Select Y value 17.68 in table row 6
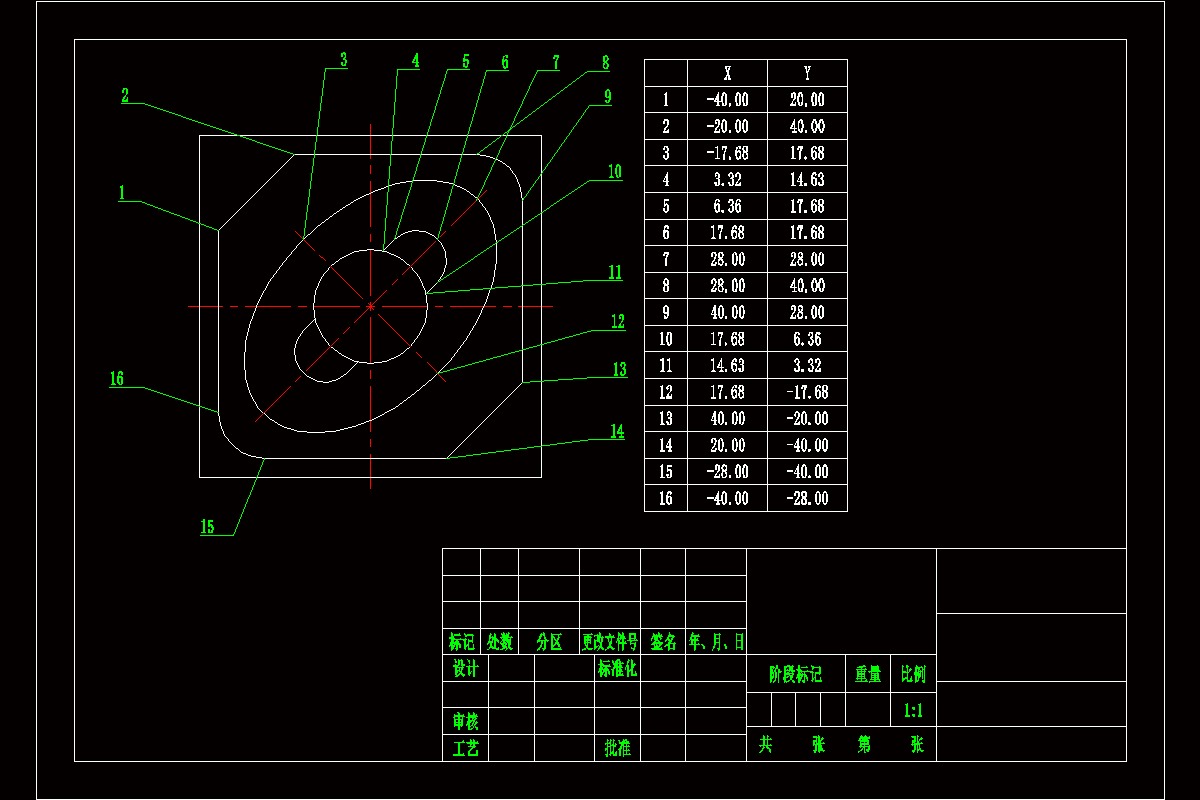 point(807,233)
